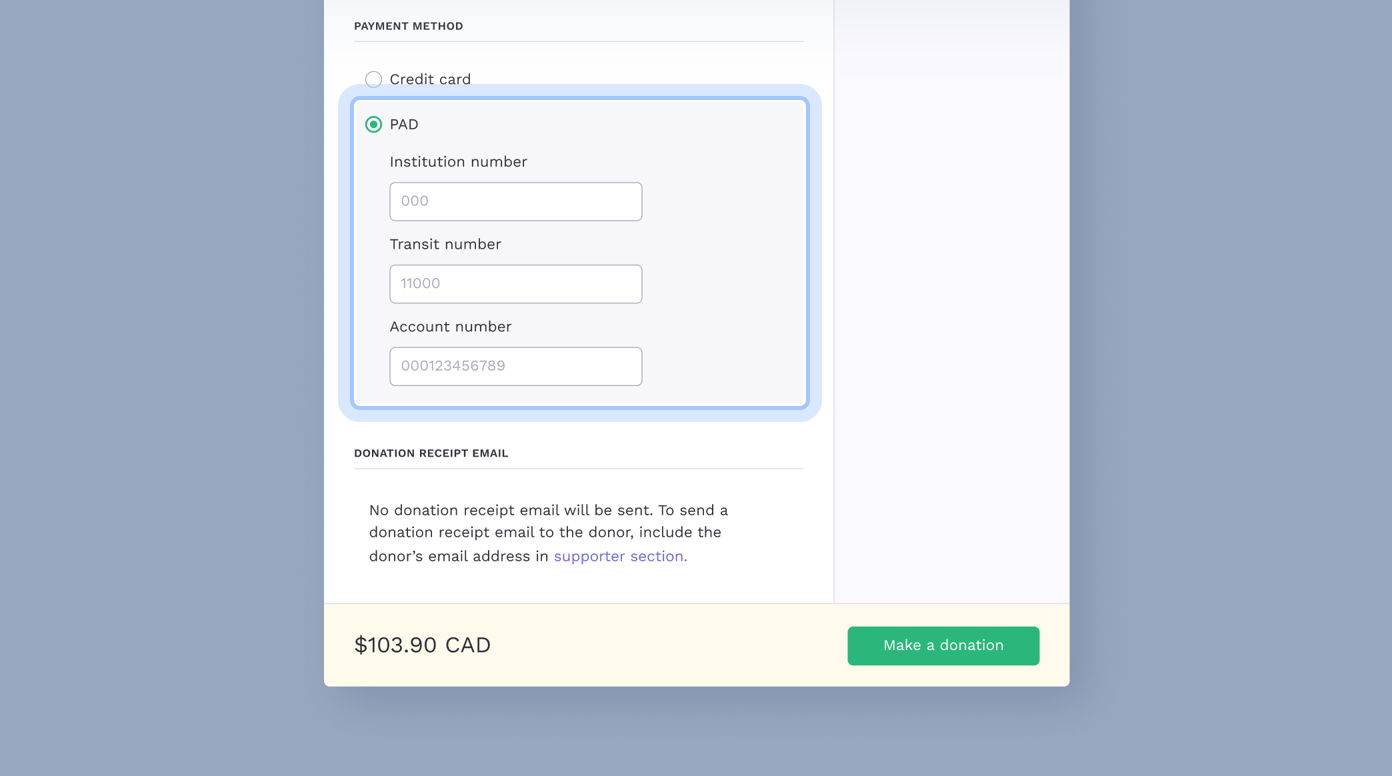Click the $103.90 CAD total amount
This screenshot has height=776, width=1392.
tap(422, 645)
